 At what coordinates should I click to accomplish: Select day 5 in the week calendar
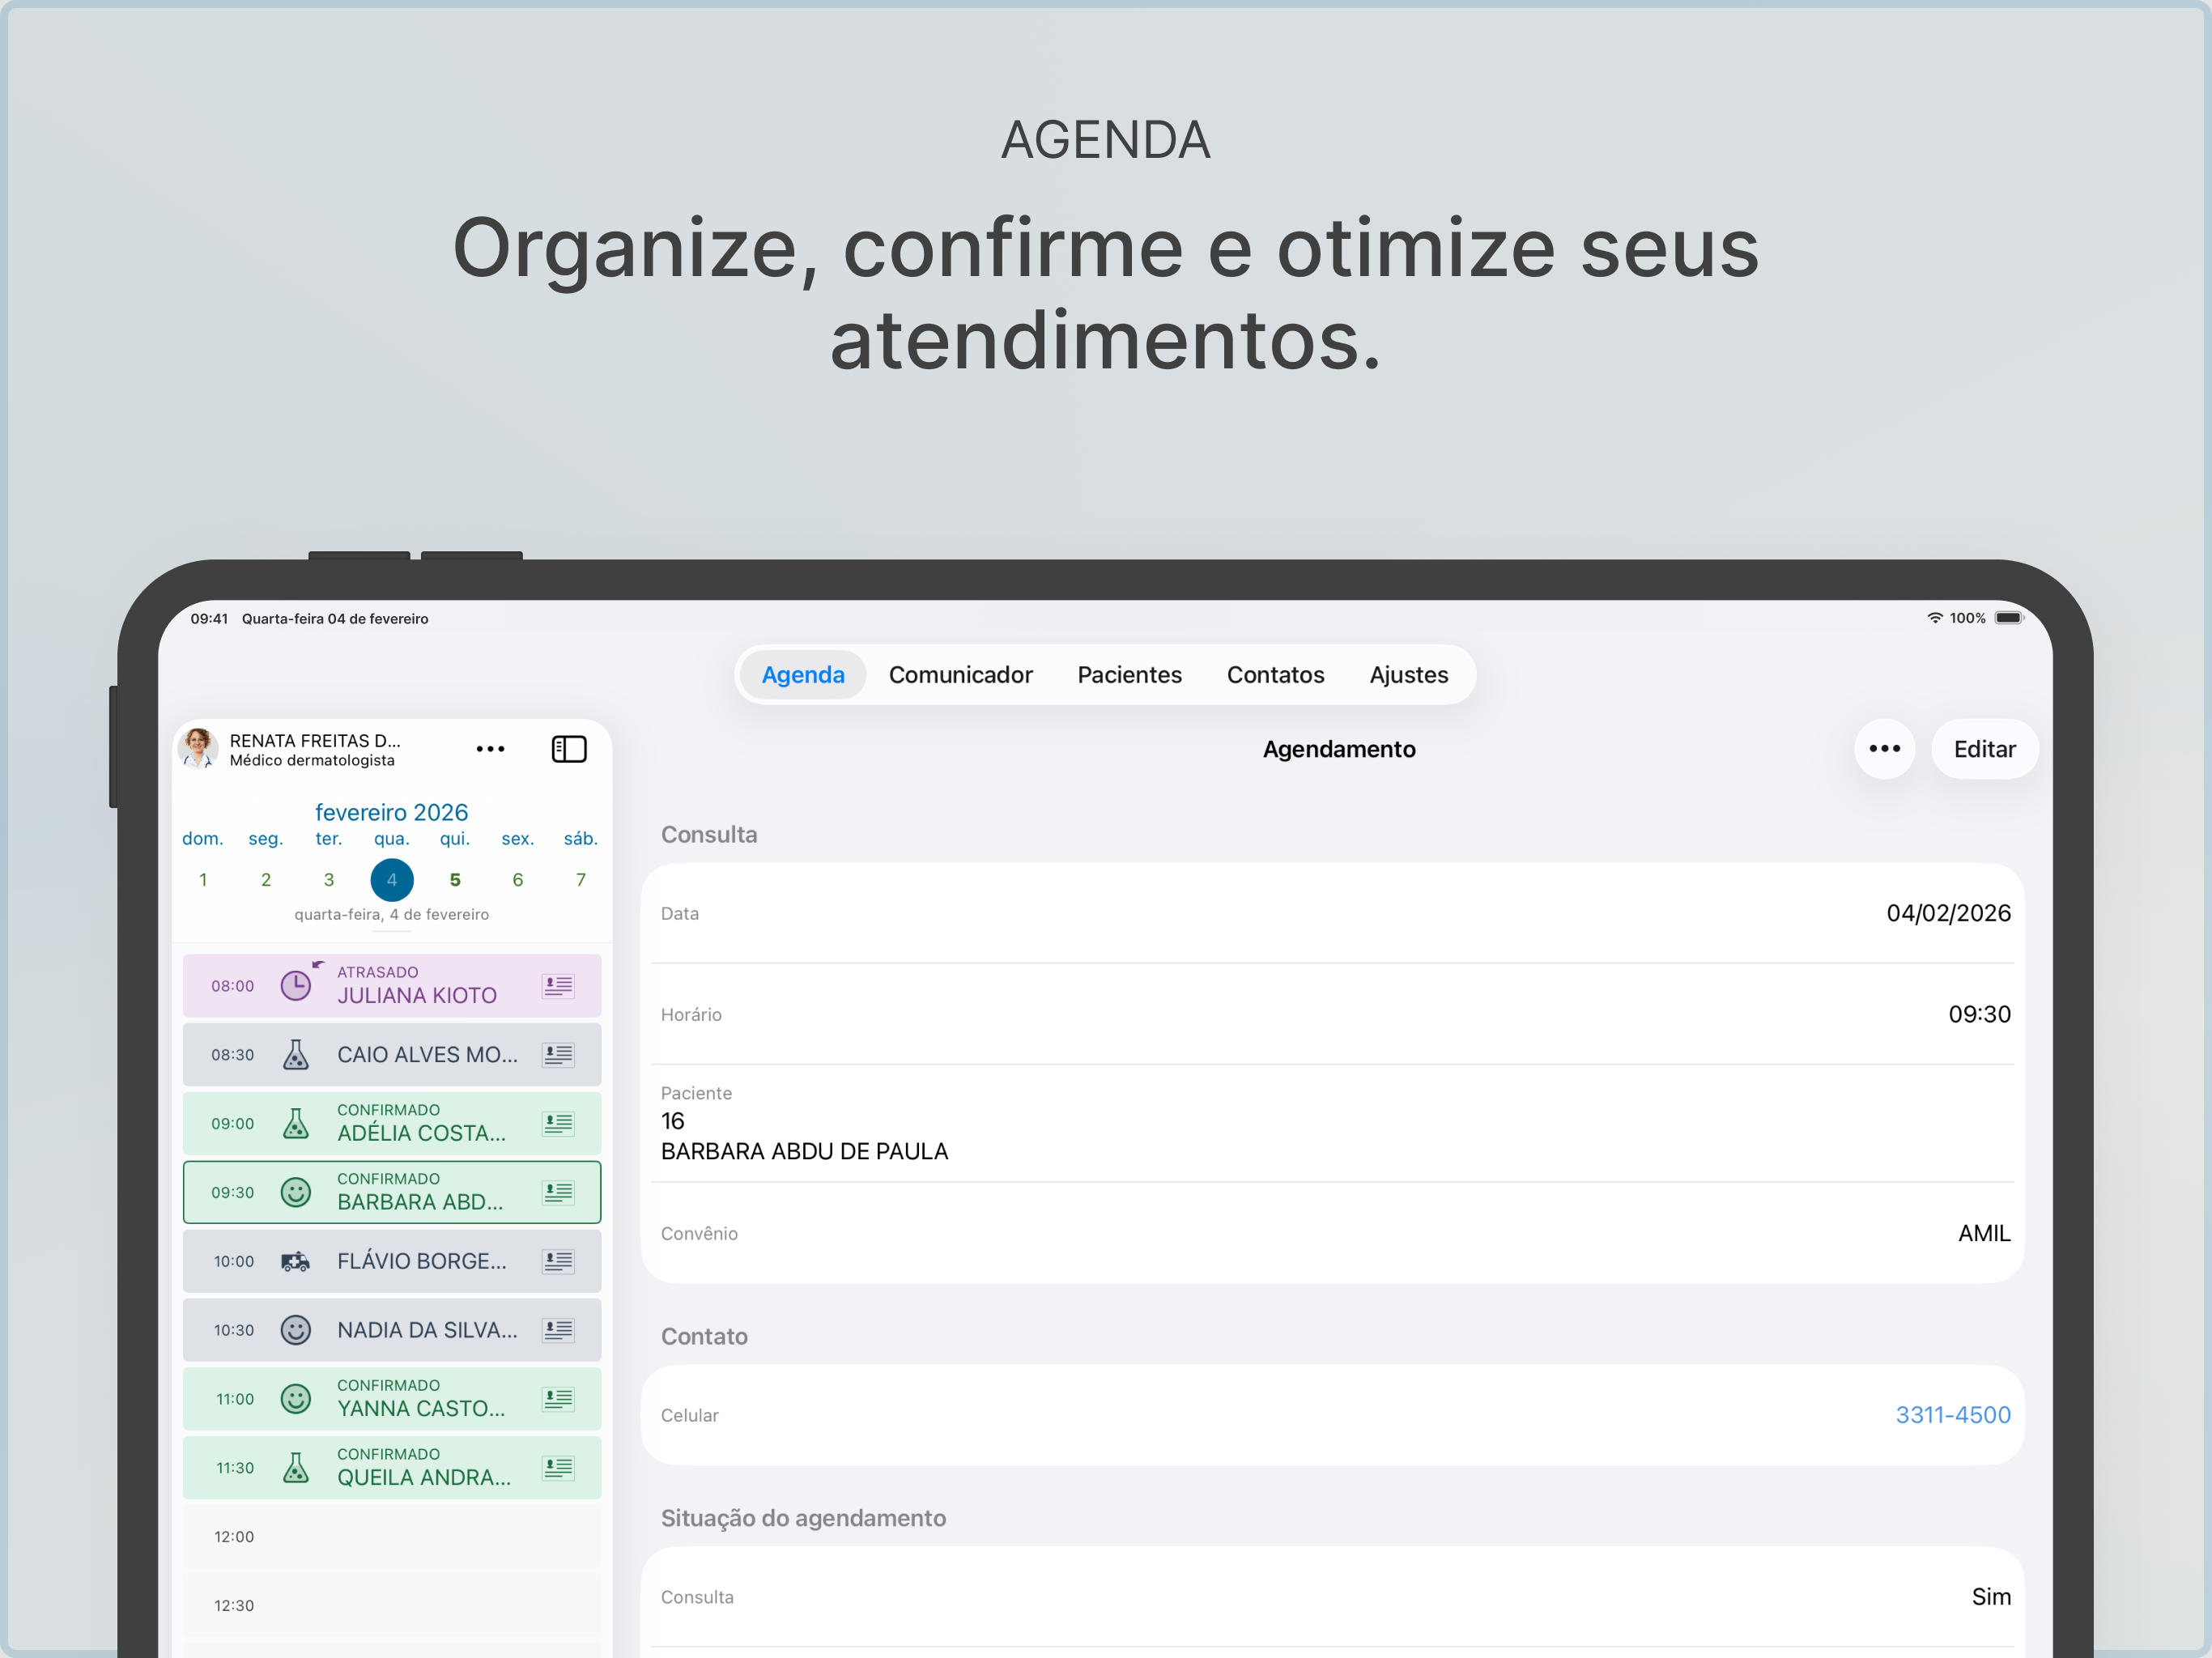(455, 880)
